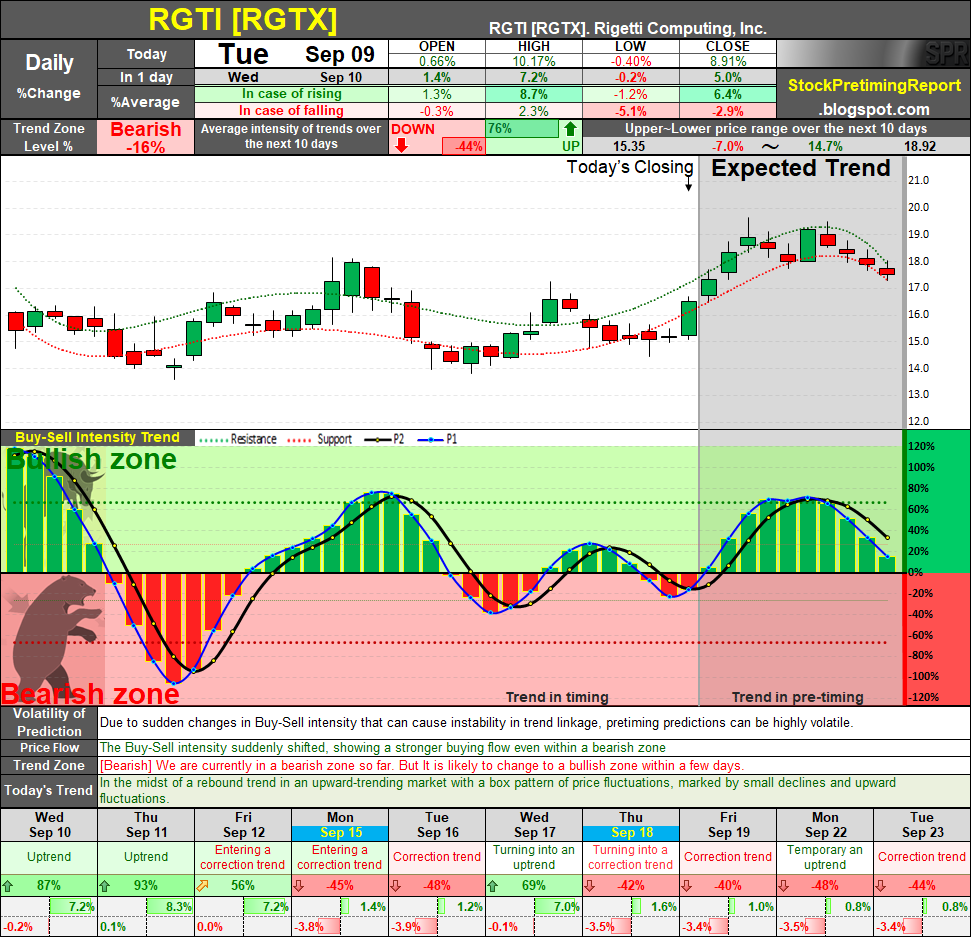Click the 18.92 upper price value

pos(920,147)
